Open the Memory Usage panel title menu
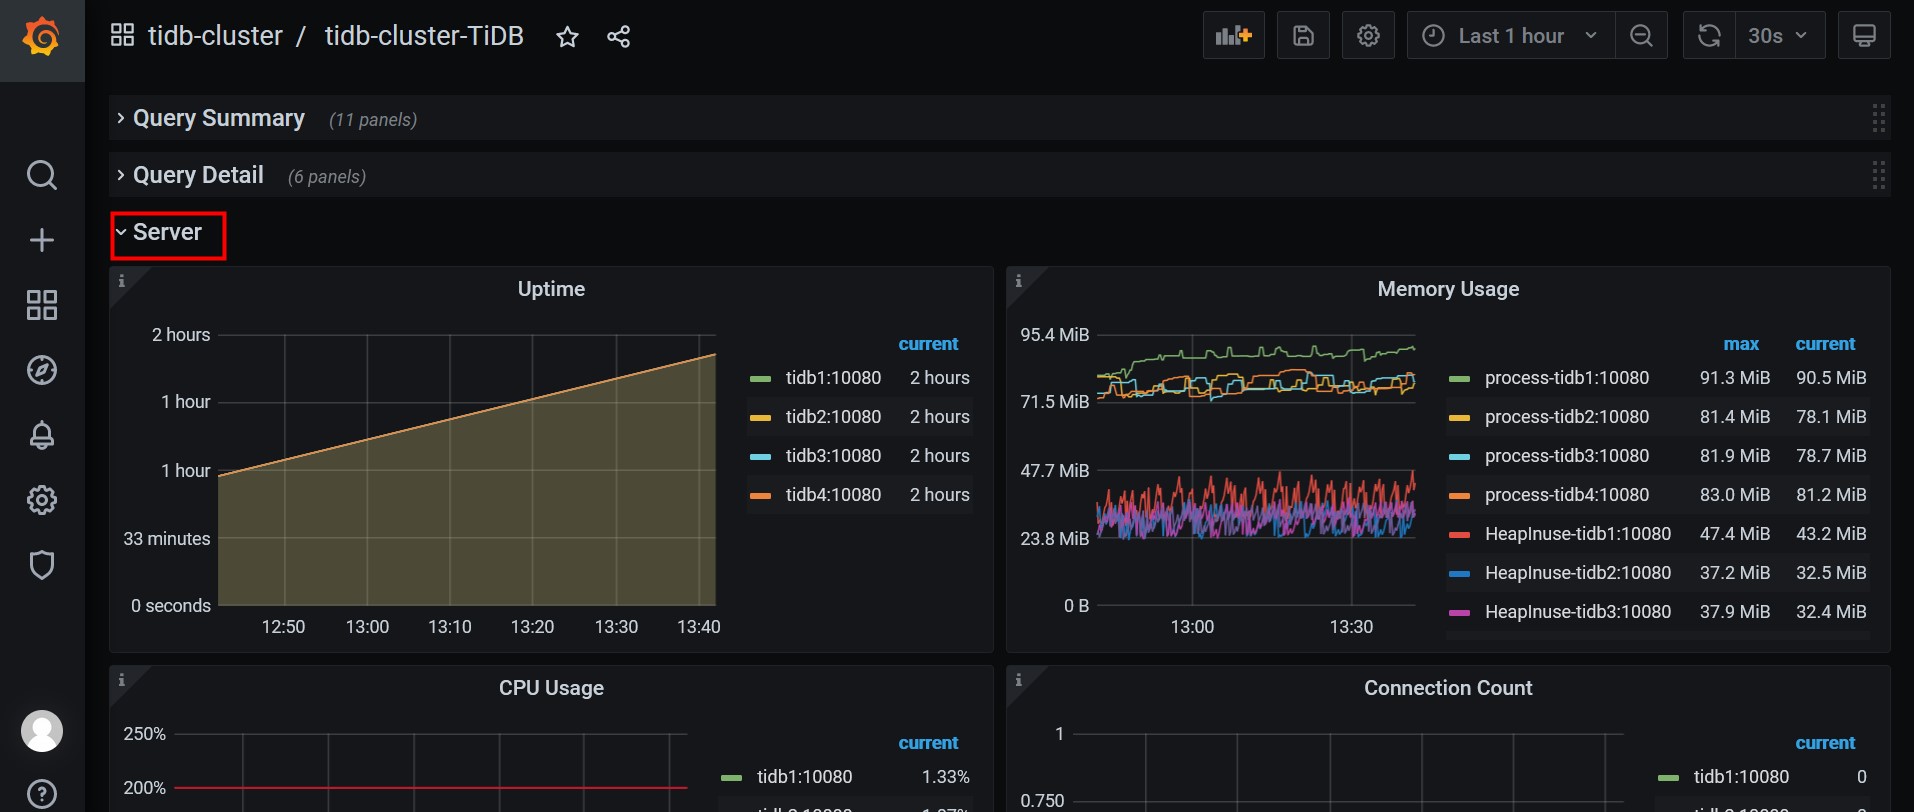1914x812 pixels. 1448,289
